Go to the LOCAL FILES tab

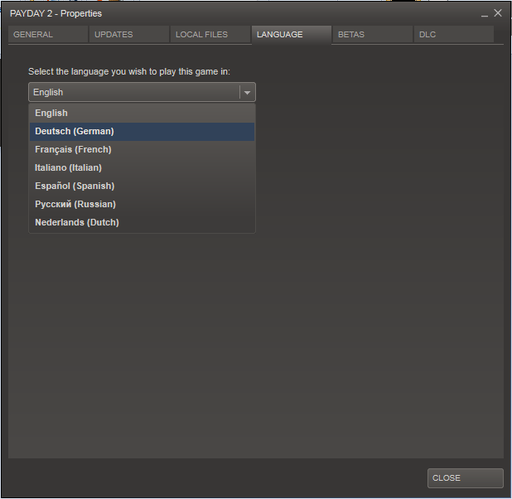210,34
